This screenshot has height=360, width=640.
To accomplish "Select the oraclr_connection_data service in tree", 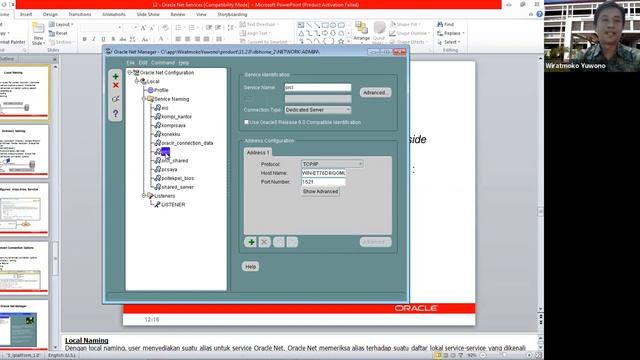I will [187, 143].
